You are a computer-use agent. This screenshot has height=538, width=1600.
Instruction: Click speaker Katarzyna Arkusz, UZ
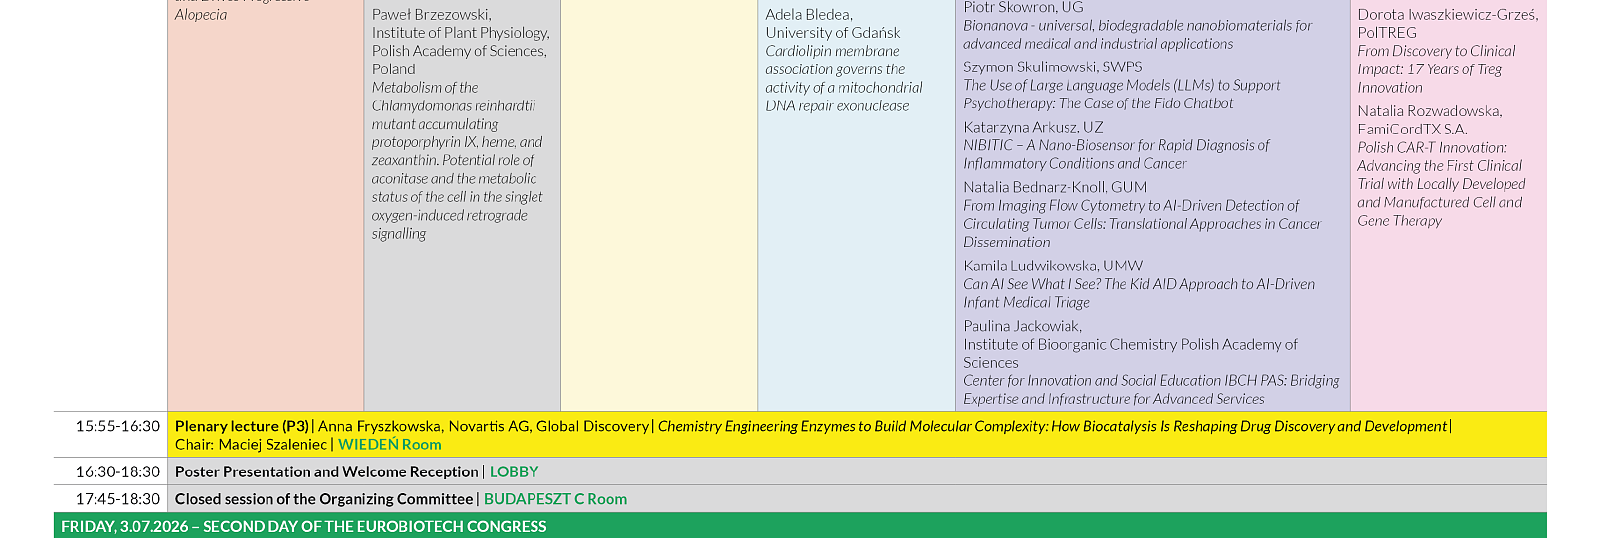click(x=1033, y=127)
